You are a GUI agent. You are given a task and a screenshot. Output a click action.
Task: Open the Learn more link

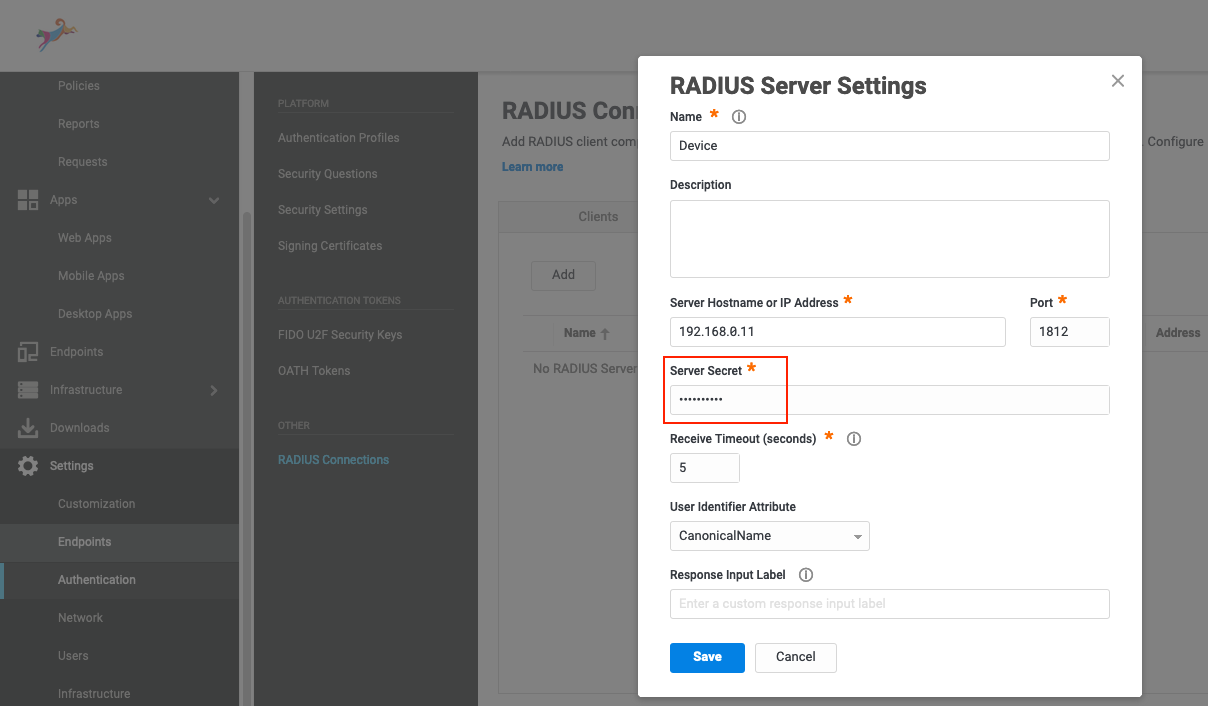(x=532, y=166)
